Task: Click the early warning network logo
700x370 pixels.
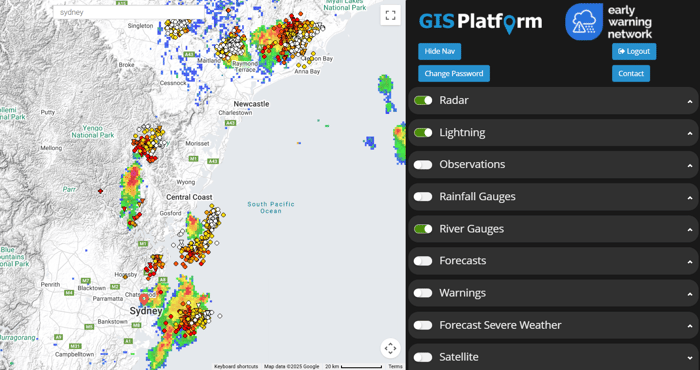Action: click(x=608, y=22)
